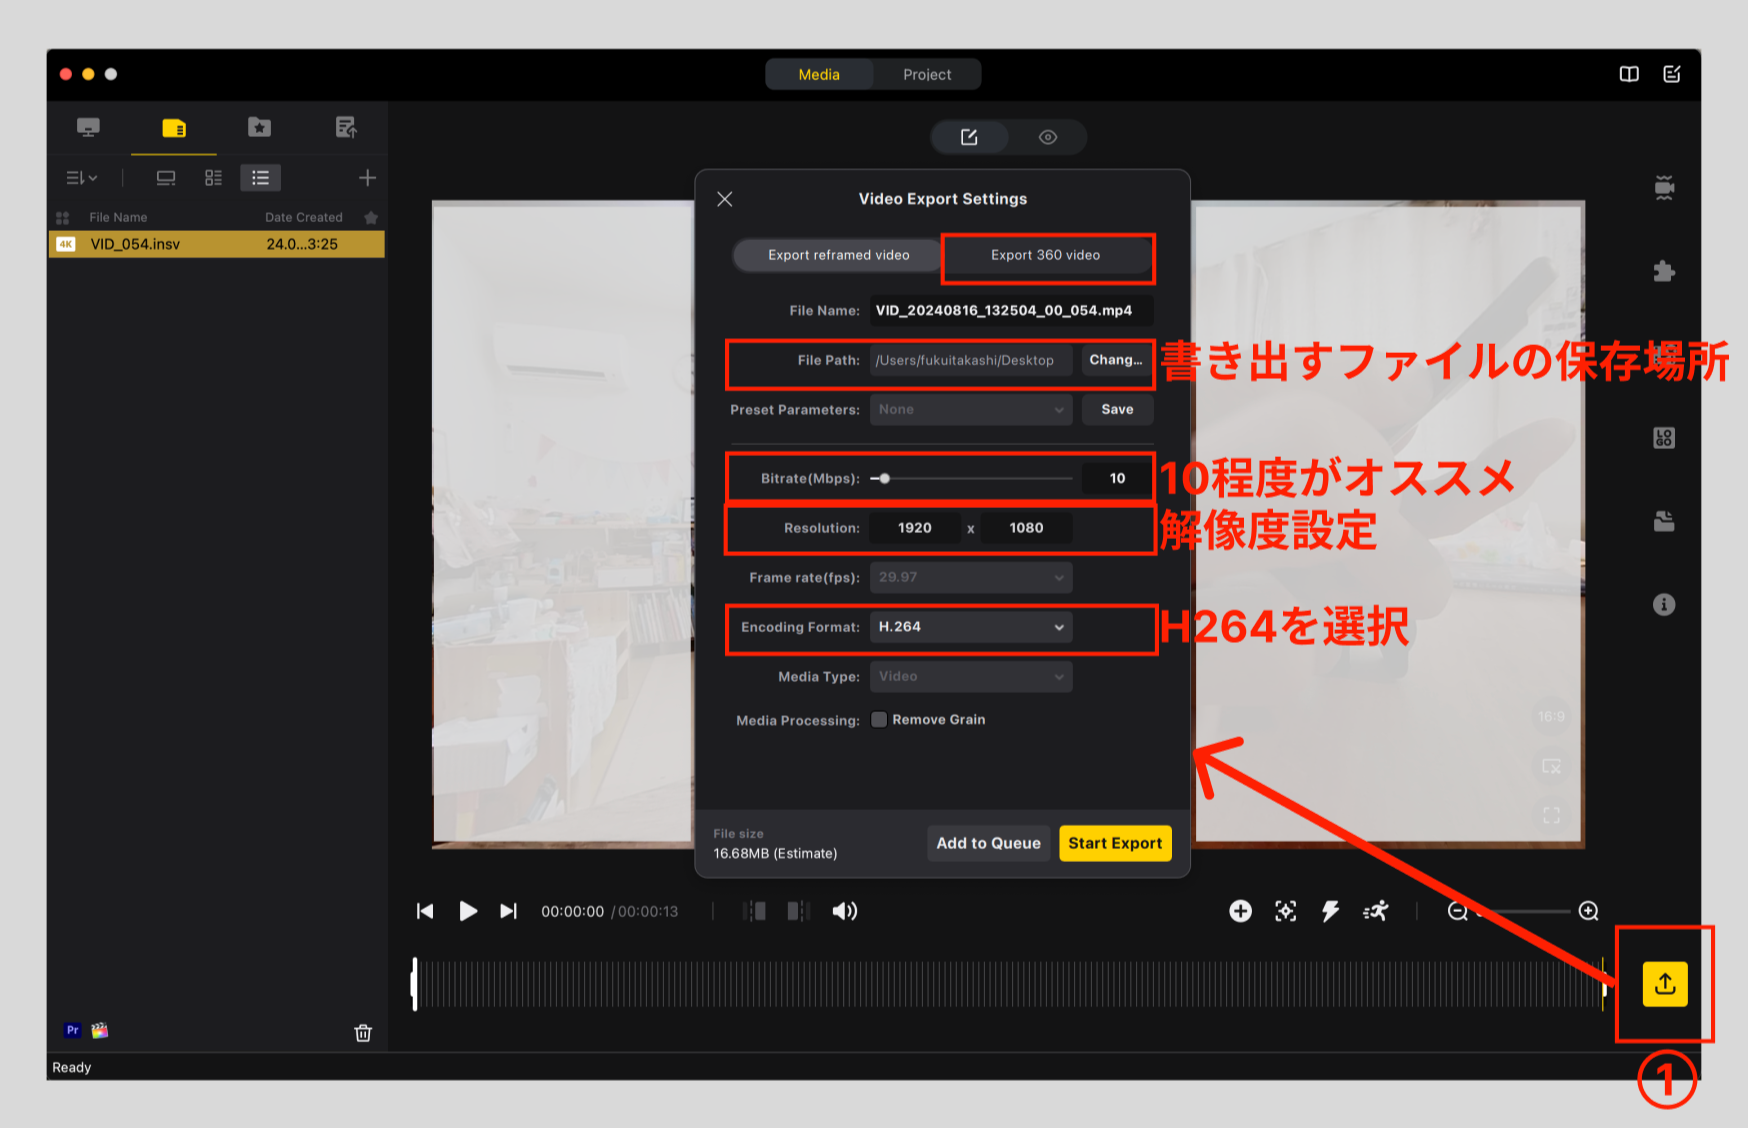Click the note edit icon at top right
The height and width of the screenshot is (1128, 1748).
point(1672,74)
